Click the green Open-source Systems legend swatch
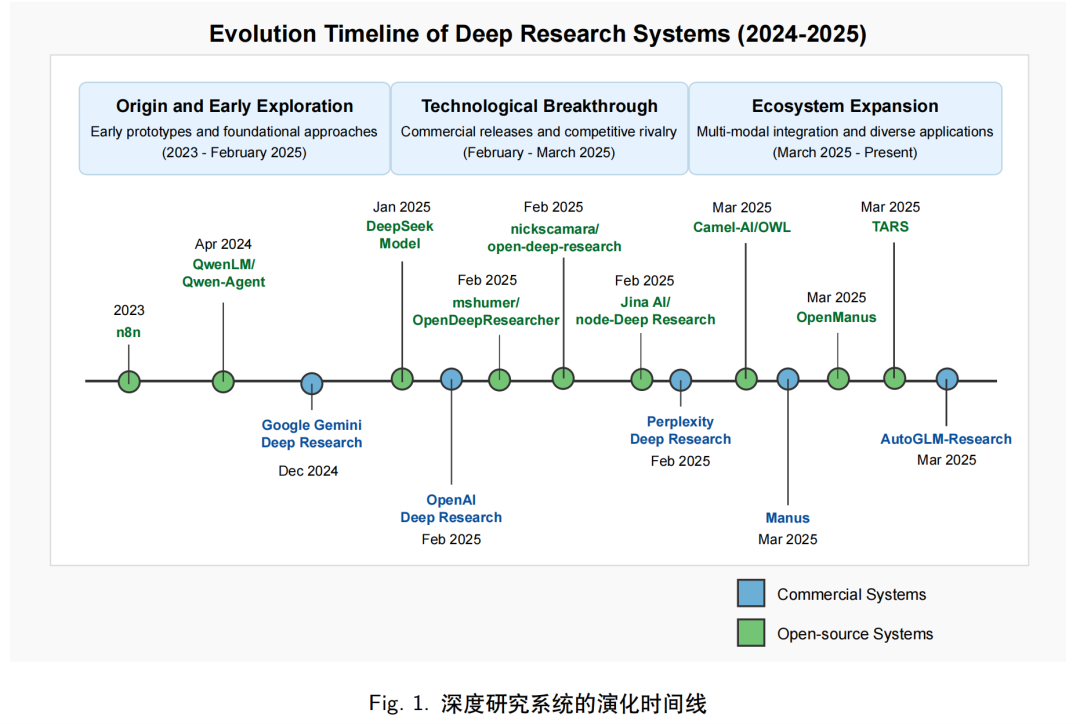The image size is (1080, 724). [751, 632]
